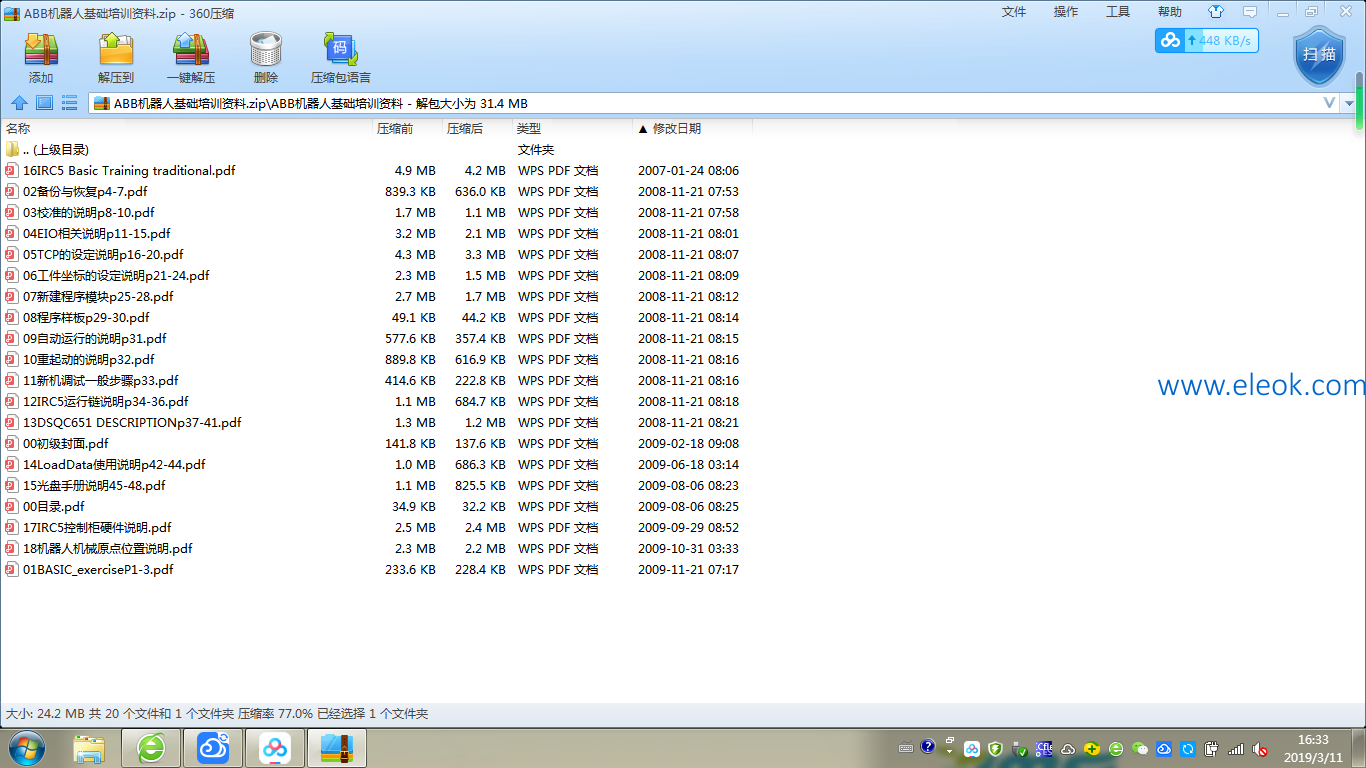Open the skin (shirt) icon in title bar

coord(1216,12)
